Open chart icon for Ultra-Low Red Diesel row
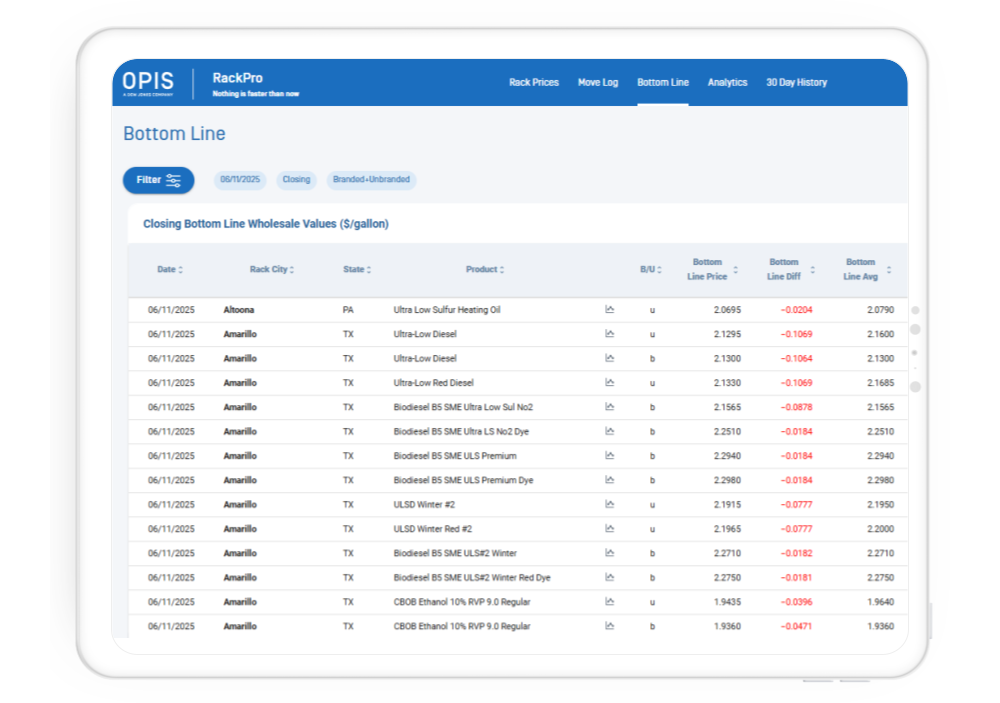Viewport: 1000px width, 703px height. 610,383
